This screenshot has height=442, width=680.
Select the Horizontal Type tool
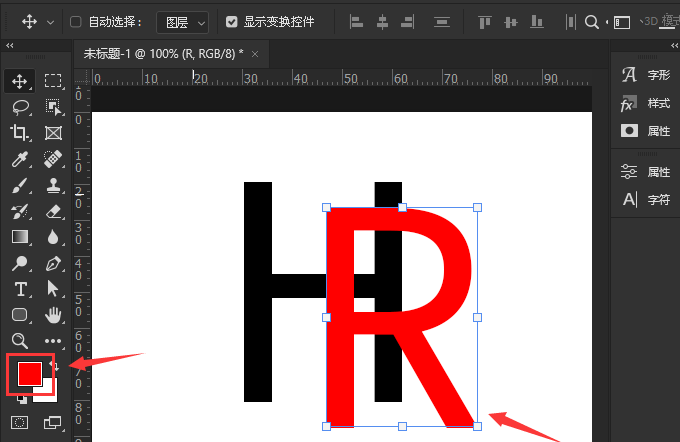coord(20,289)
